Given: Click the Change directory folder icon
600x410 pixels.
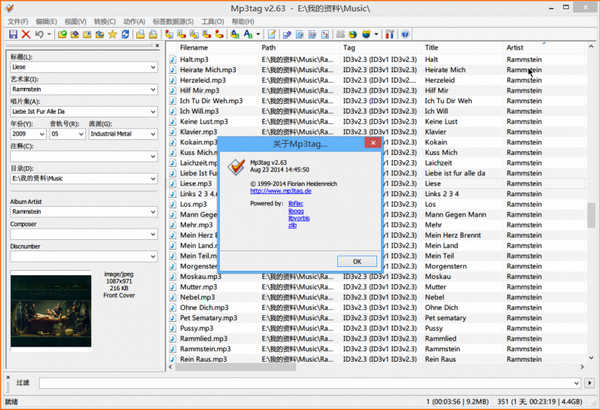Looking at the screenshot, I should point(62,34).
